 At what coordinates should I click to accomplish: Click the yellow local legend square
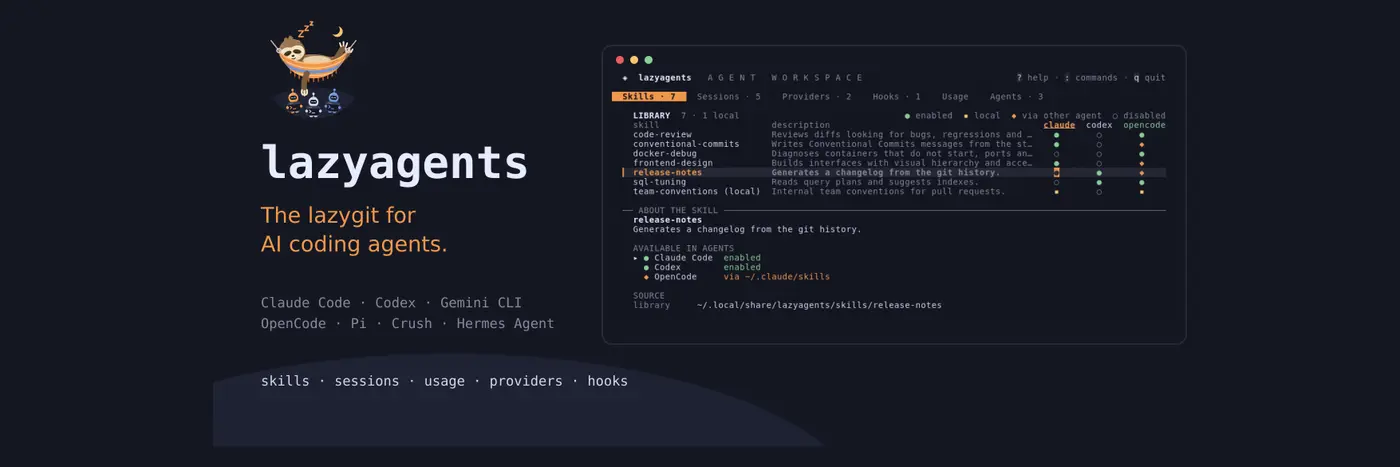tap(966, 116)
